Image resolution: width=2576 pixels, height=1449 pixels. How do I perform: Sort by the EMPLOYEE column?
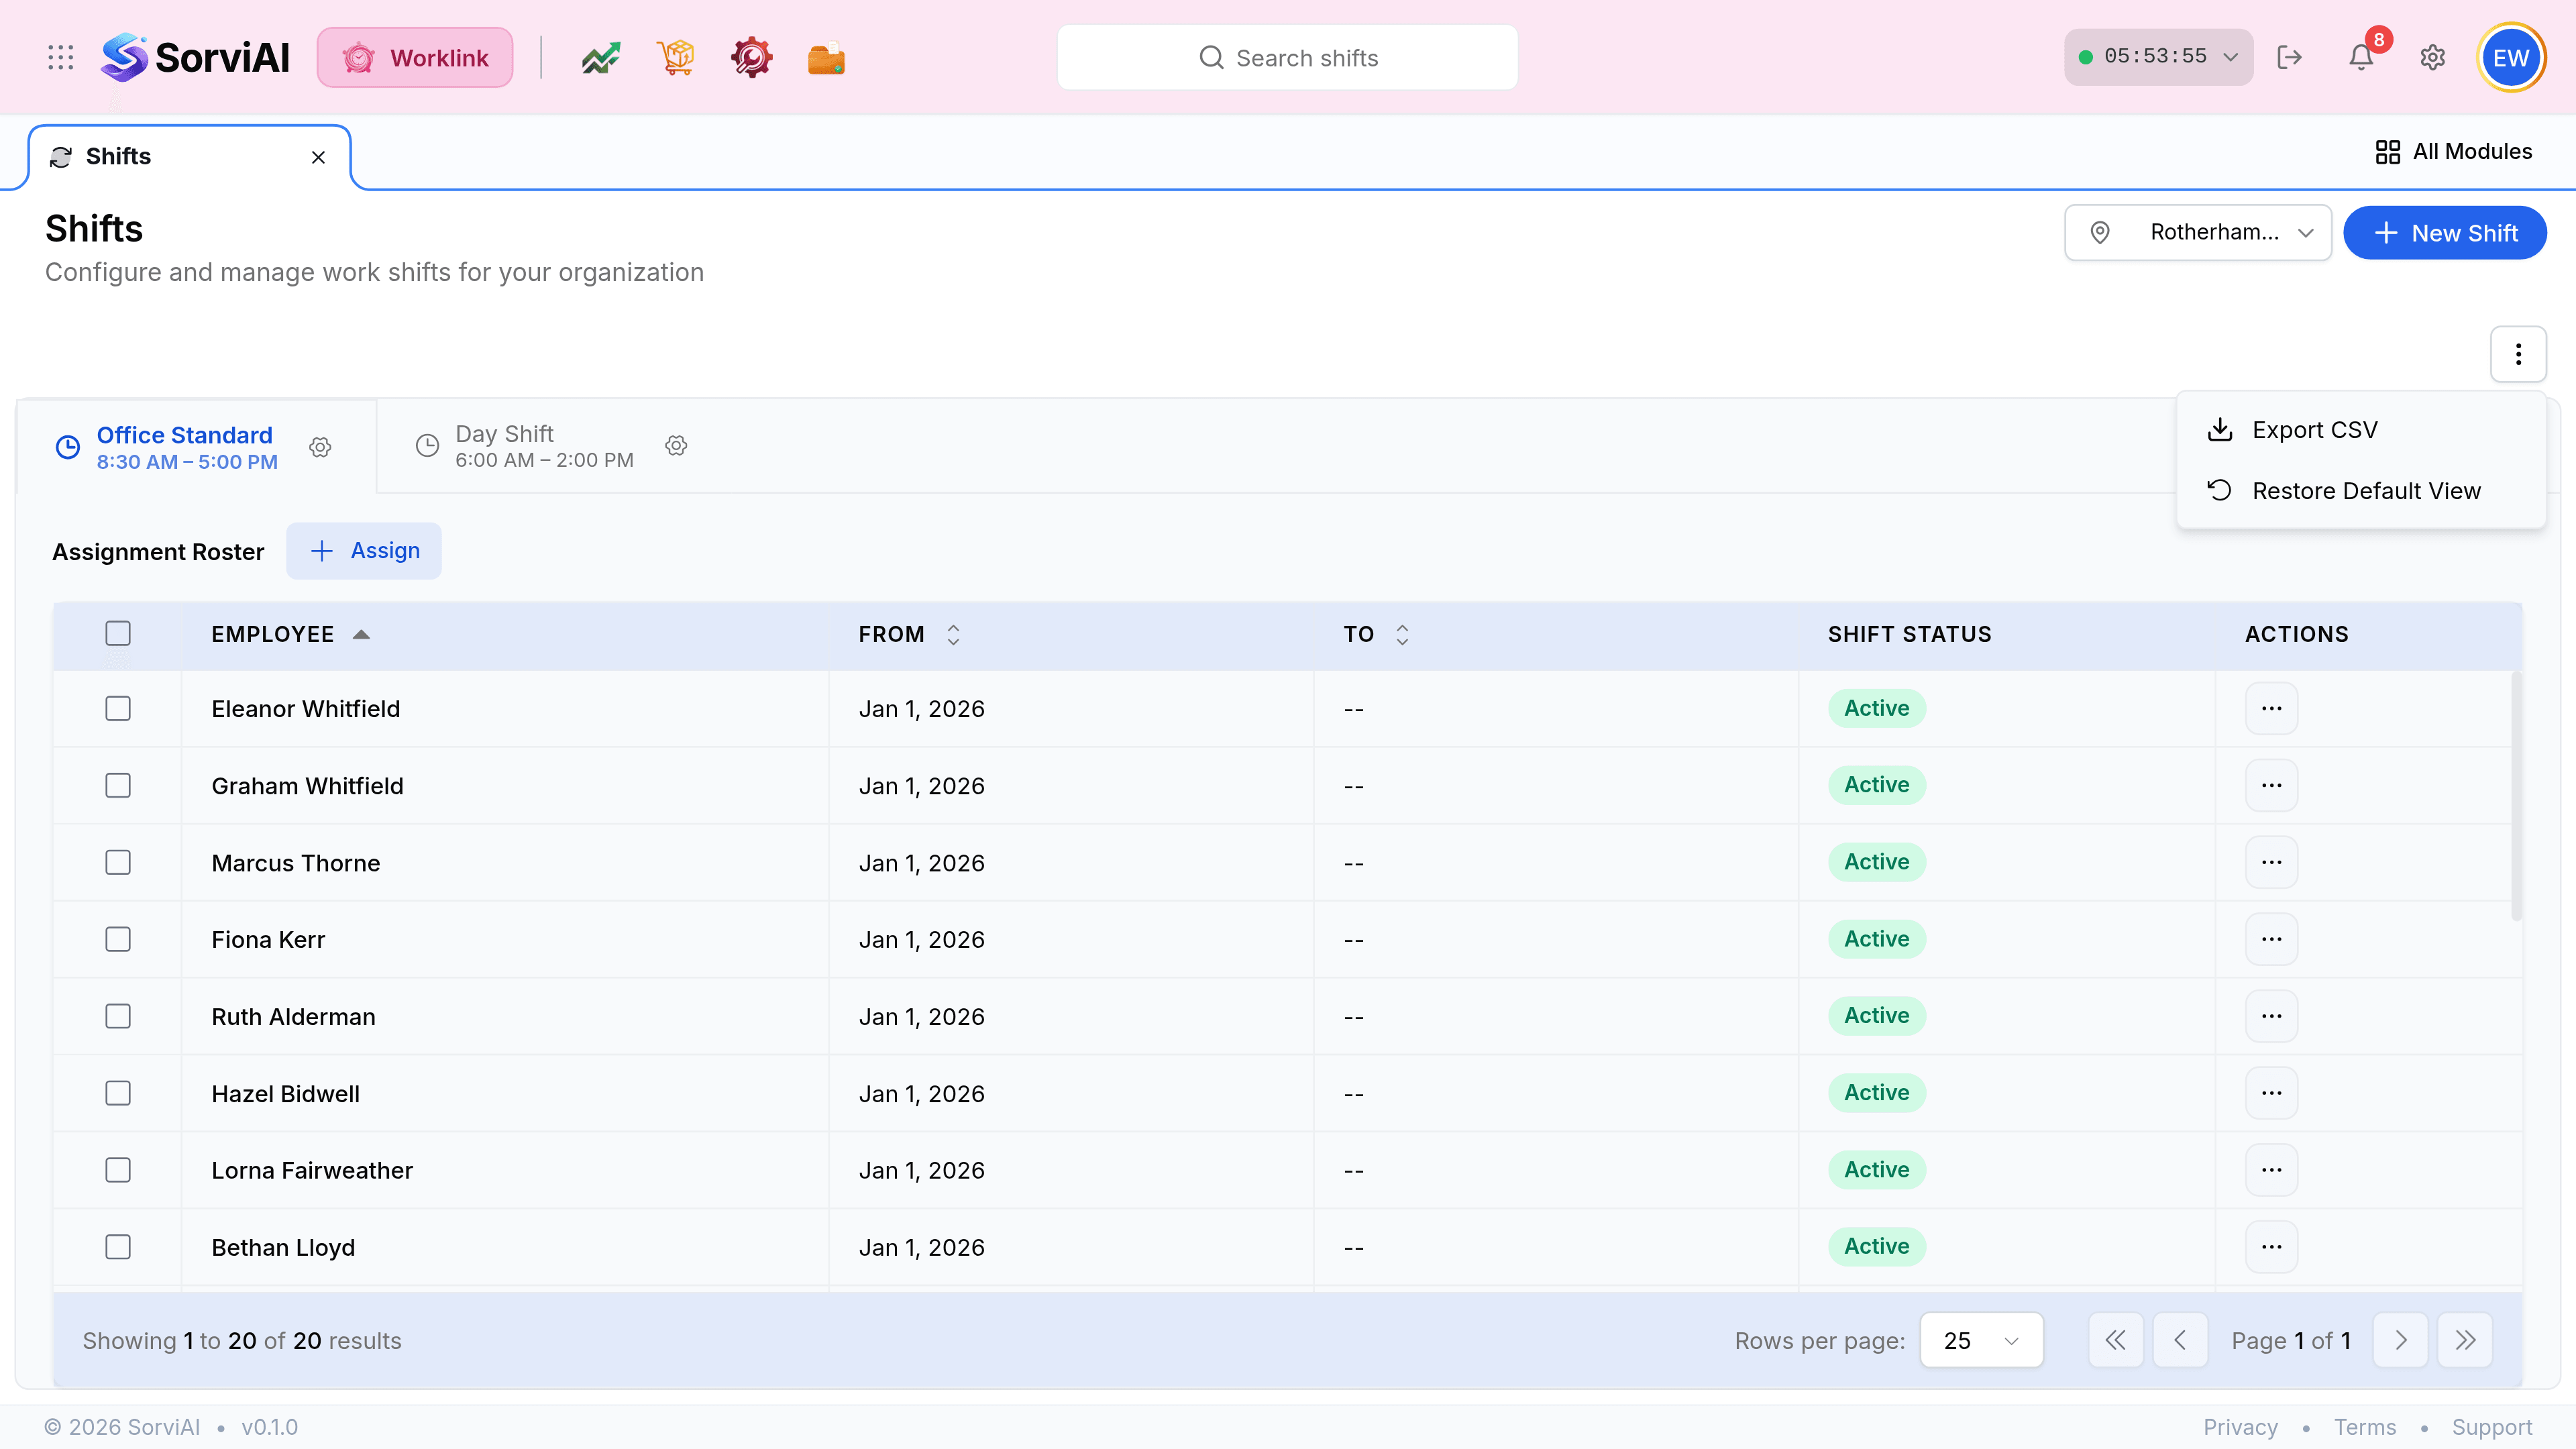click(x=290, y=634)
